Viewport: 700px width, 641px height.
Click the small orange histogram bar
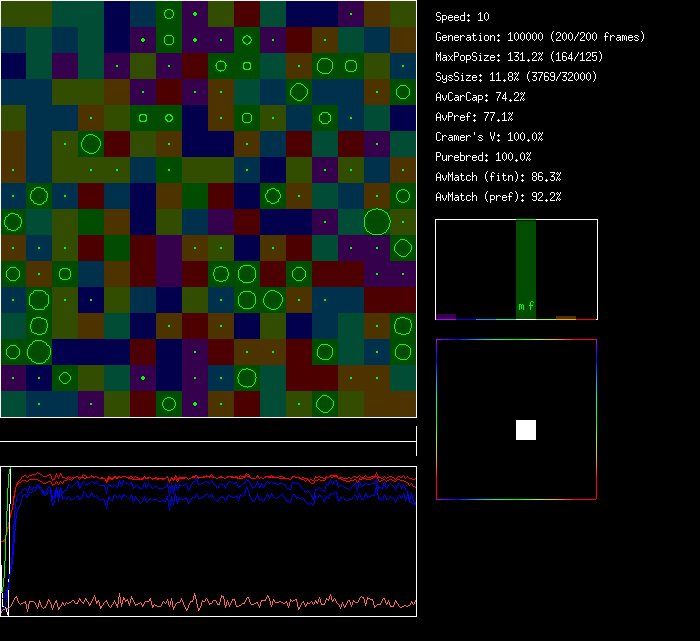pos(566,317)
